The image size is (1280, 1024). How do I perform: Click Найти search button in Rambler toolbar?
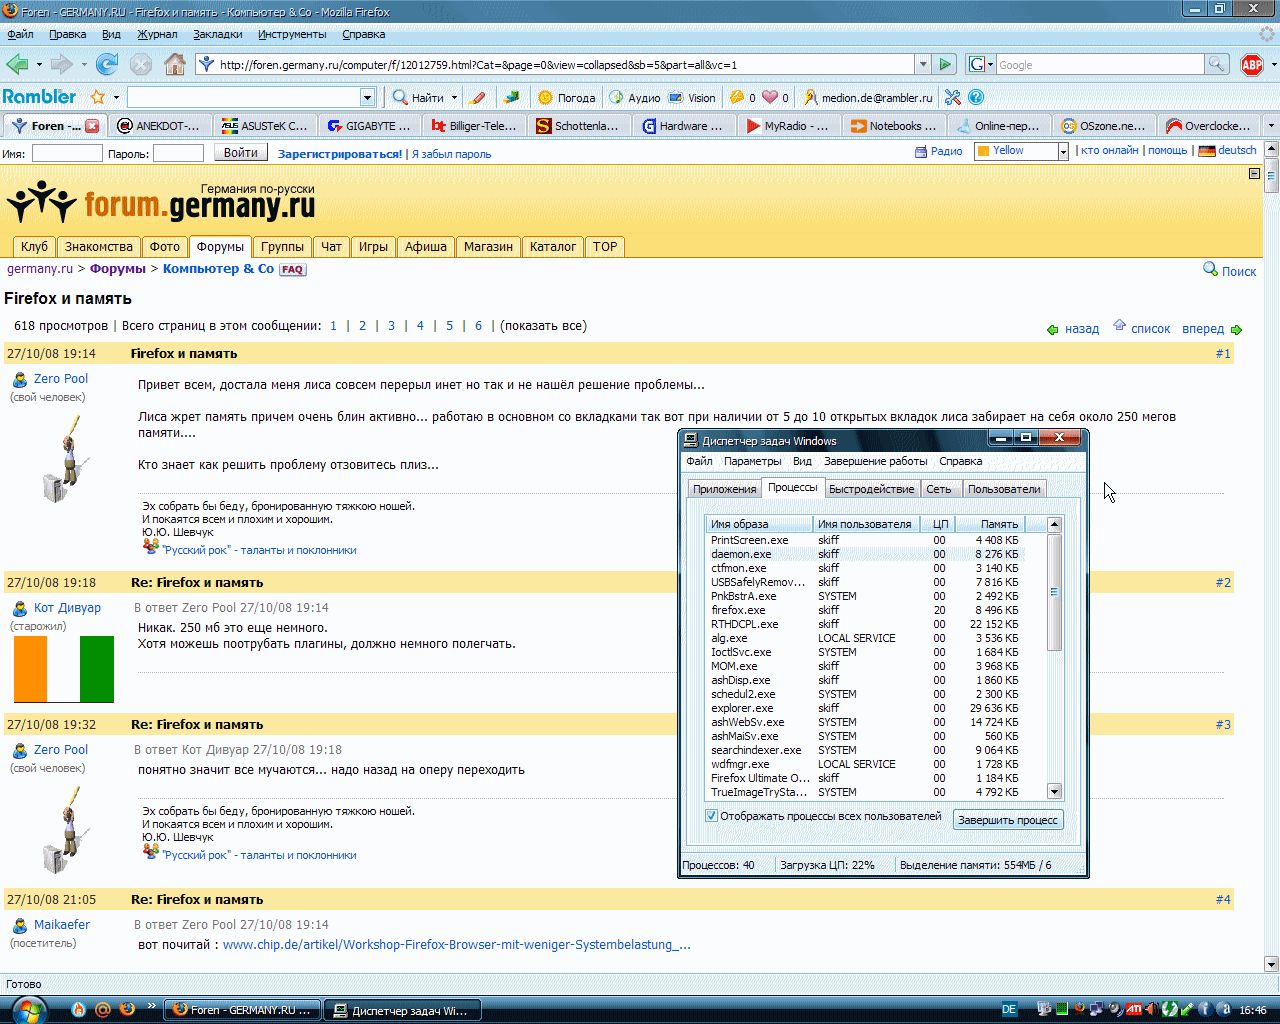(x=418, y=97)
